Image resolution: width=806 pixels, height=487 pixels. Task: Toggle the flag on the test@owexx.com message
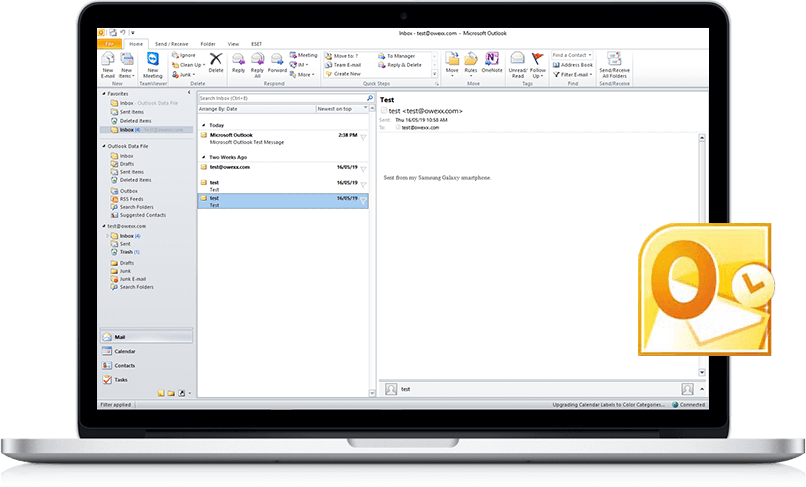363,169
